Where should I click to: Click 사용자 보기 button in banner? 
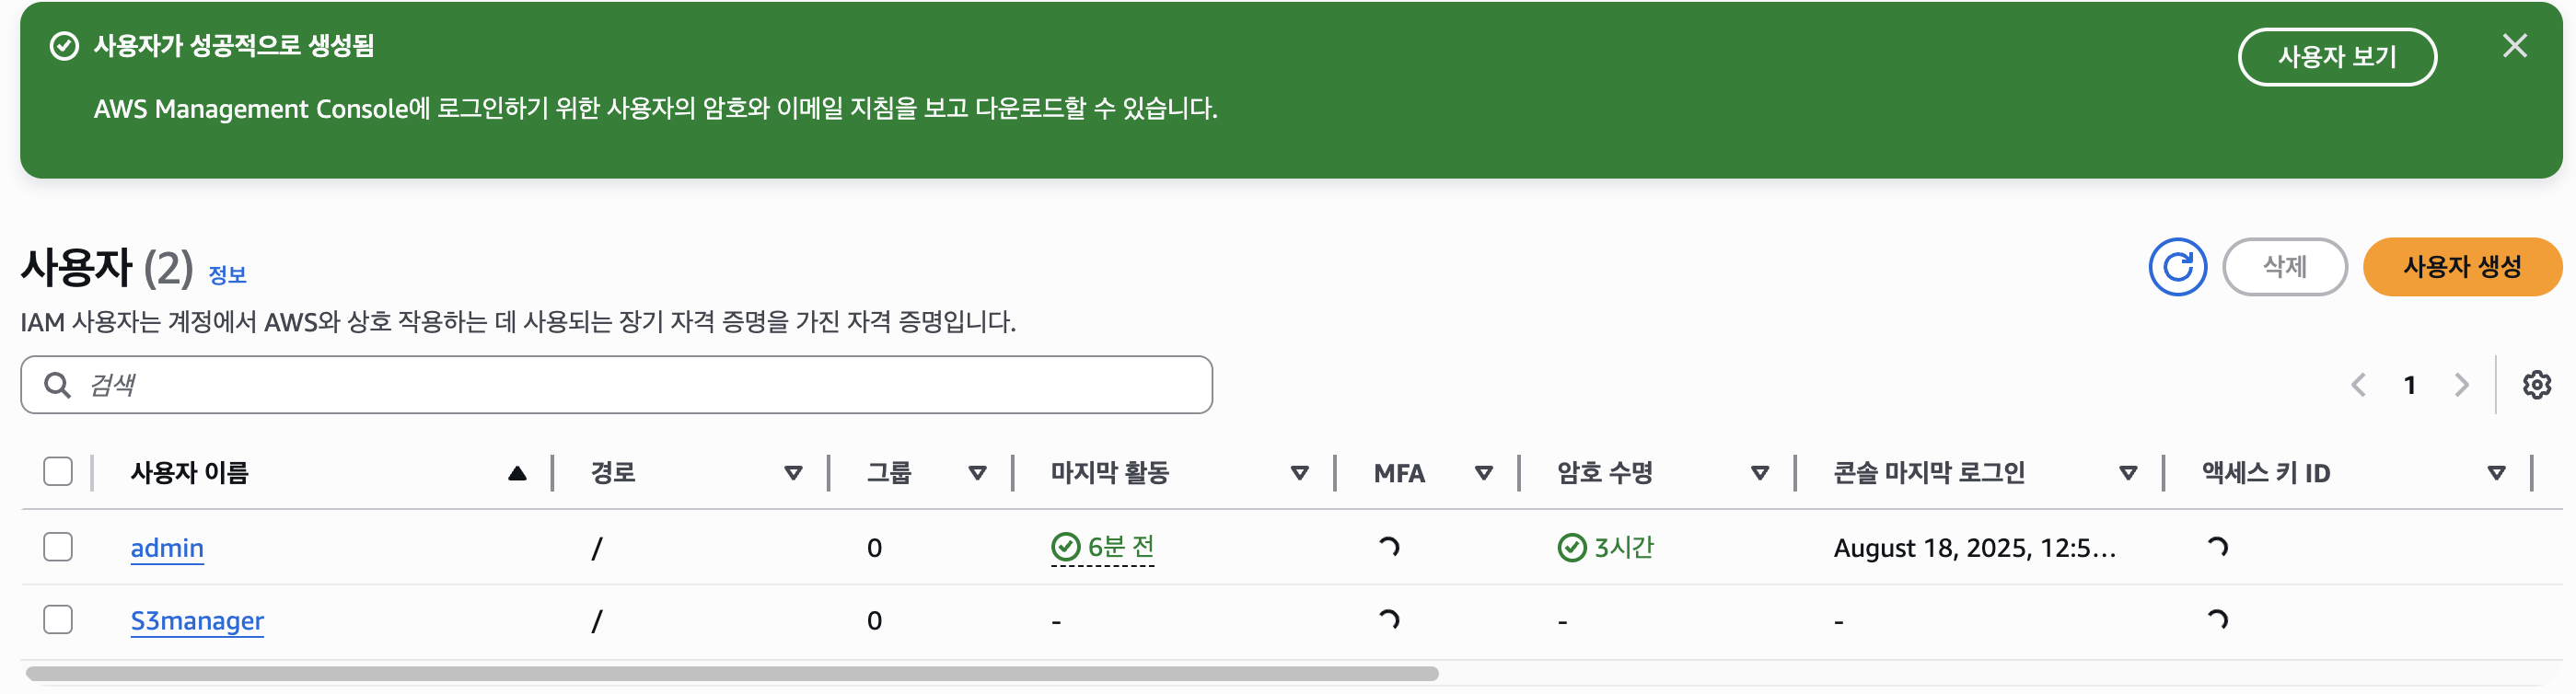(x=2336, y=57)
